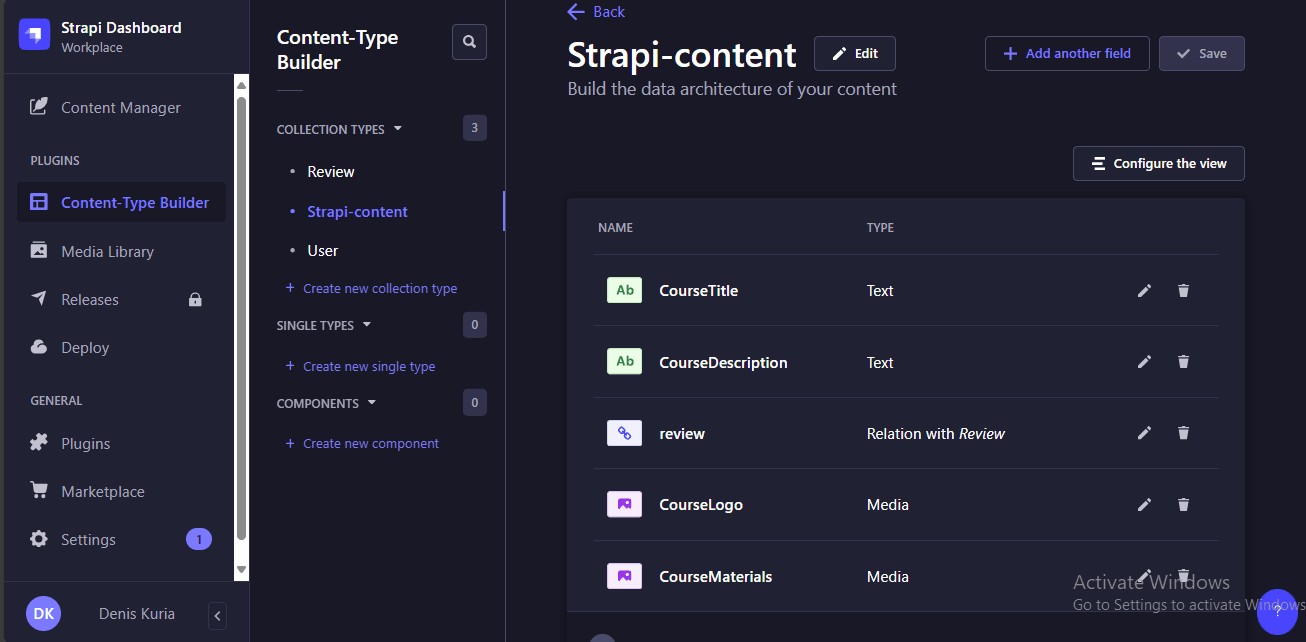This screenshot has height=642, width=1306.
Task: Search content types with the magnifier button
Action: [x=469, y=43]
